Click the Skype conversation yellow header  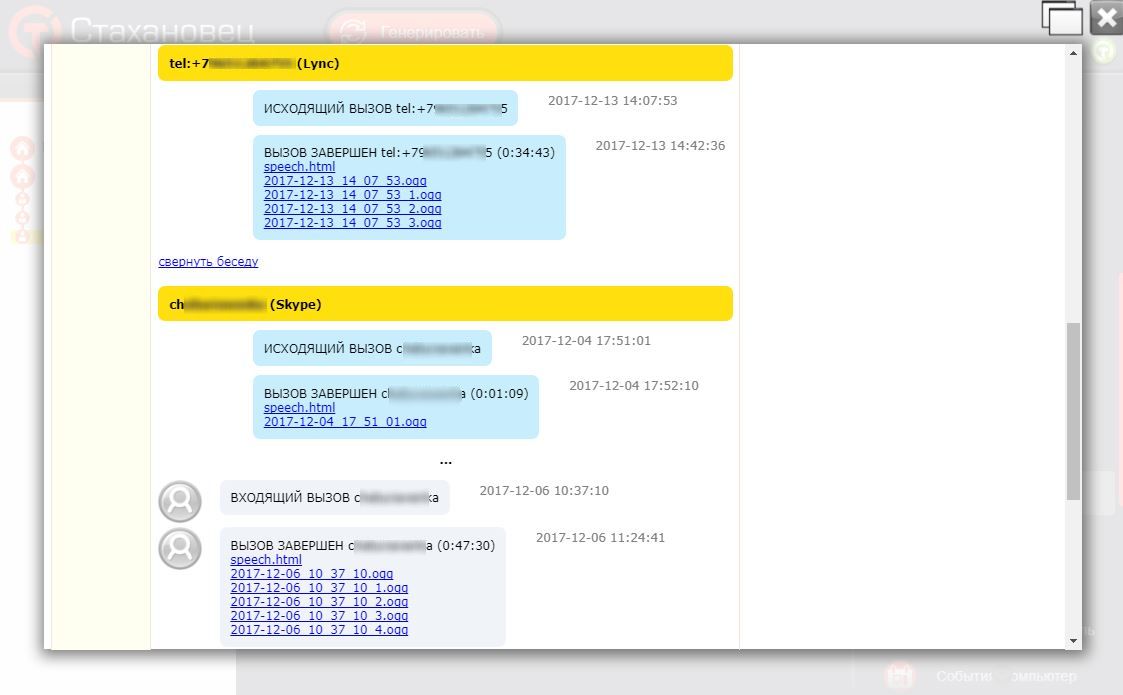click(x=445, y=304)
